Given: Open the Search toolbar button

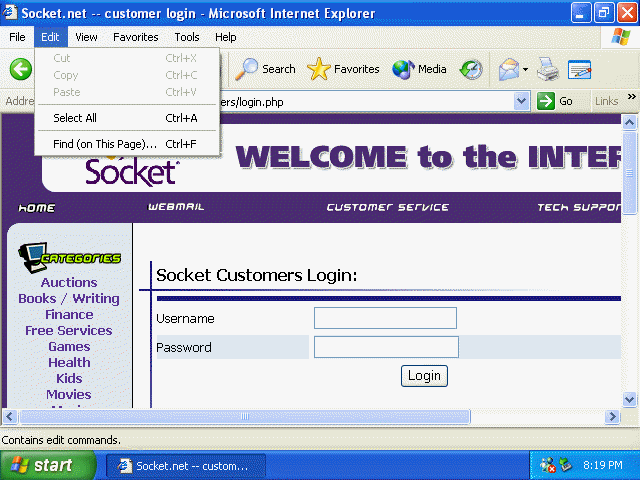Looking at the screenshot, I should coord(266,69).
